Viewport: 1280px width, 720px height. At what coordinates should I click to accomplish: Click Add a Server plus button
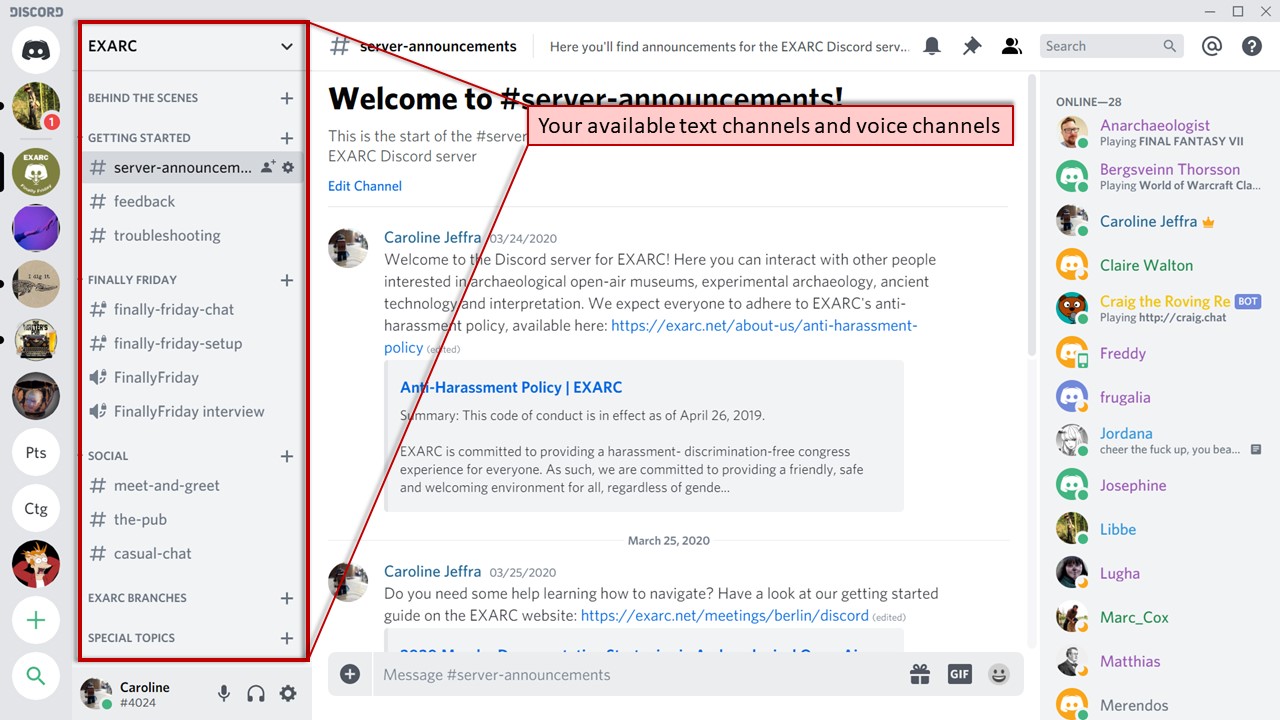(36, 621)
